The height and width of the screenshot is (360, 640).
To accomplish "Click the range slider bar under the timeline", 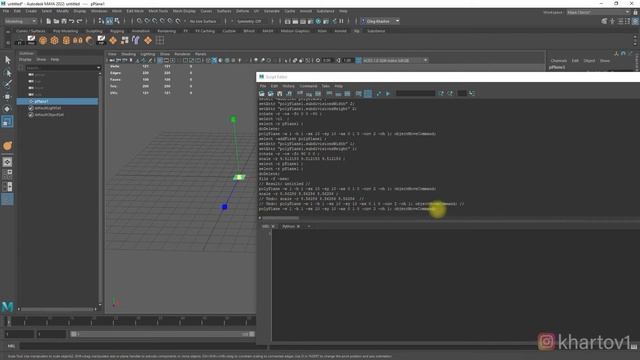I will coord(162,334).
